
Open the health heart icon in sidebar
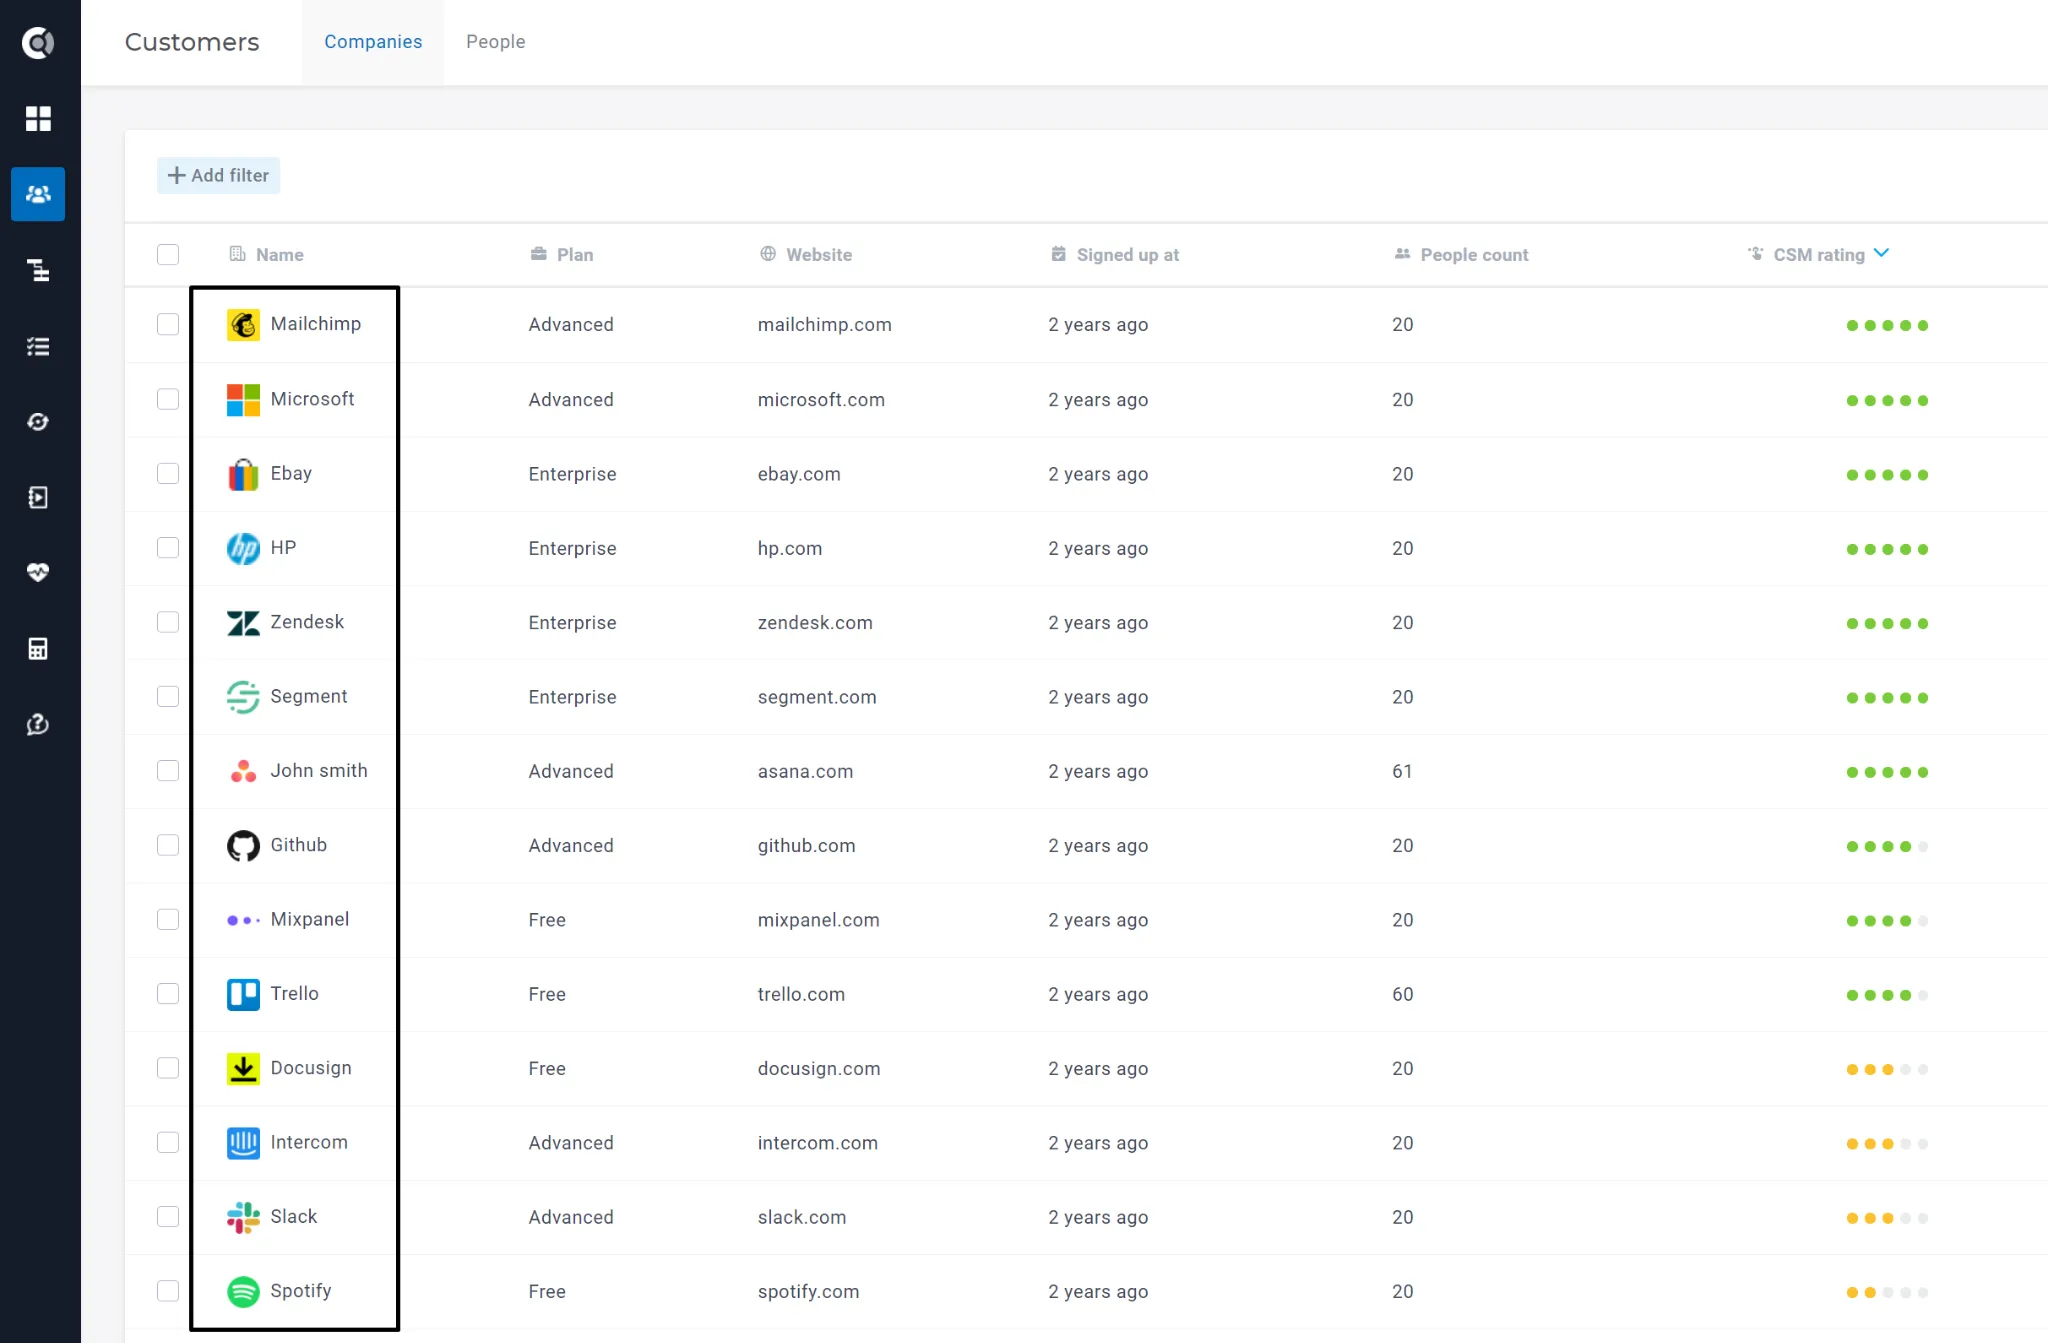pyautogui.click(x=38, y=573)
